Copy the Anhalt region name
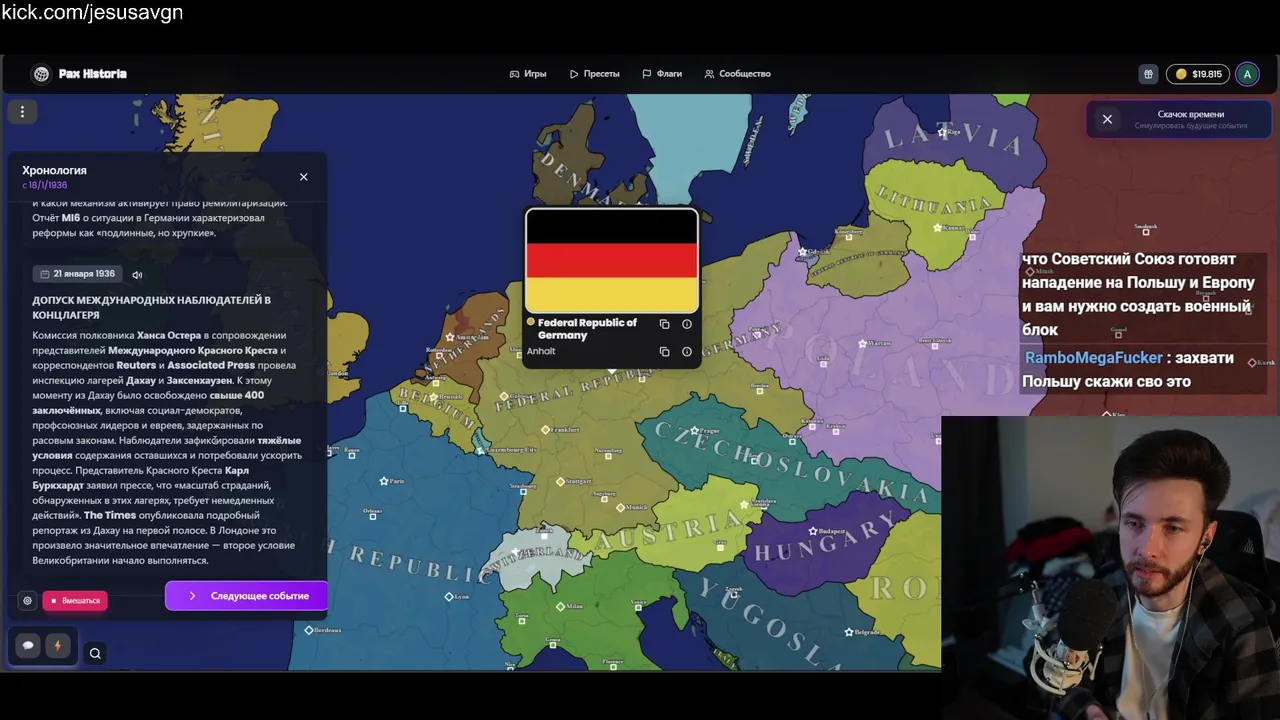This screenshot has height=720, width=1280. pyautogui.click(x=664, y=352)
